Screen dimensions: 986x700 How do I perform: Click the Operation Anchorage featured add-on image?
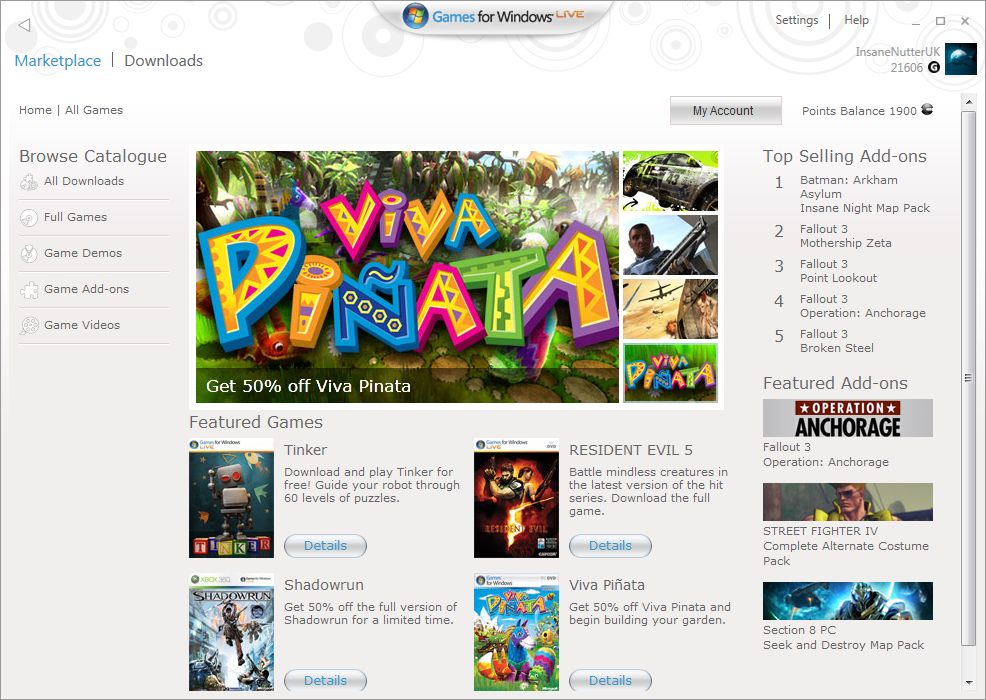pos(848,418)
